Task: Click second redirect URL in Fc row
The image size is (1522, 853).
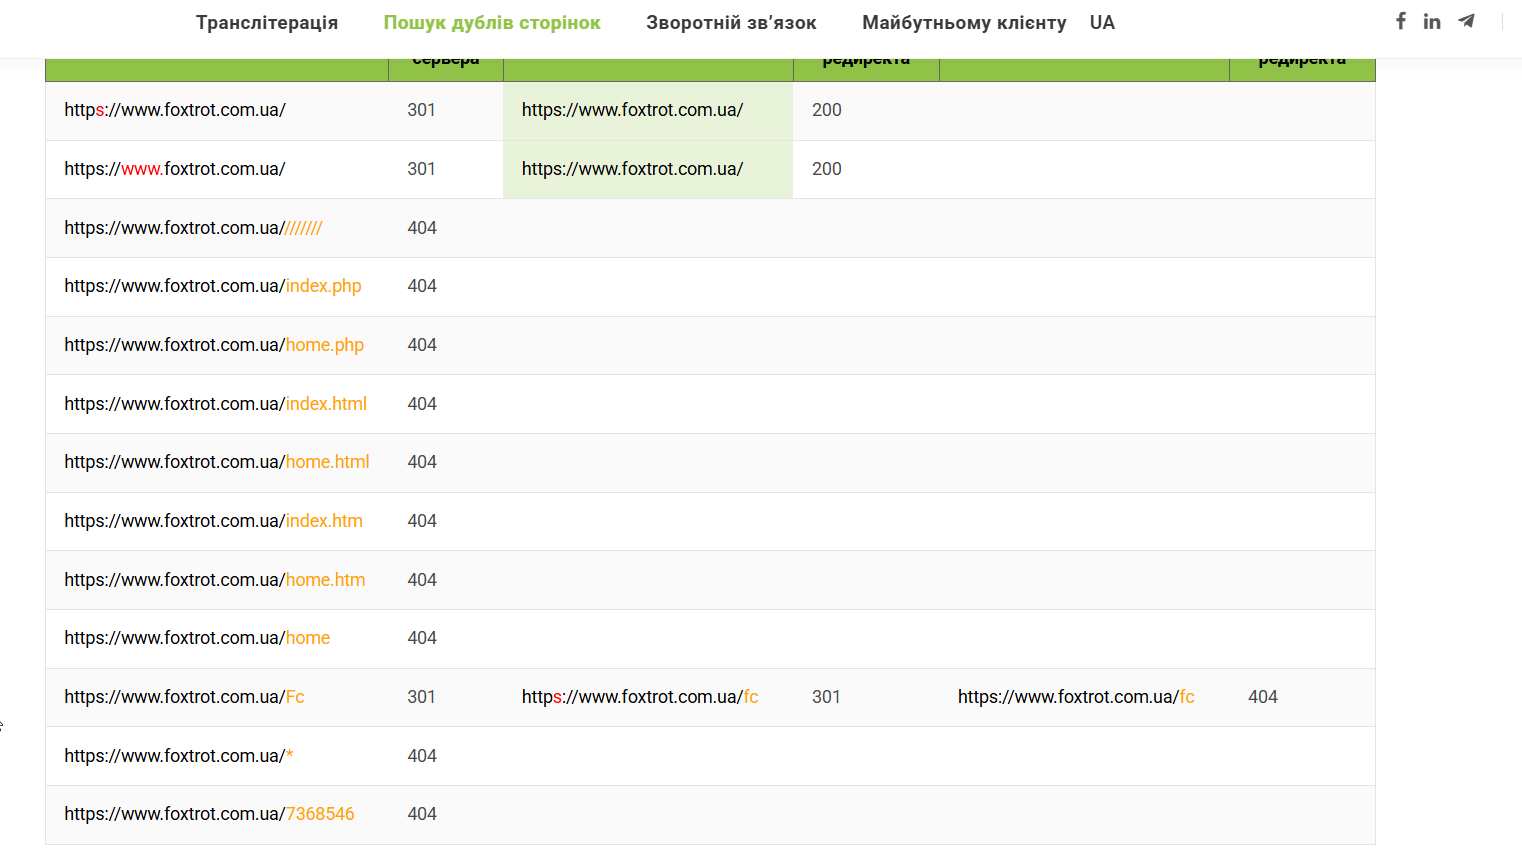Action: pos(1076,697)
